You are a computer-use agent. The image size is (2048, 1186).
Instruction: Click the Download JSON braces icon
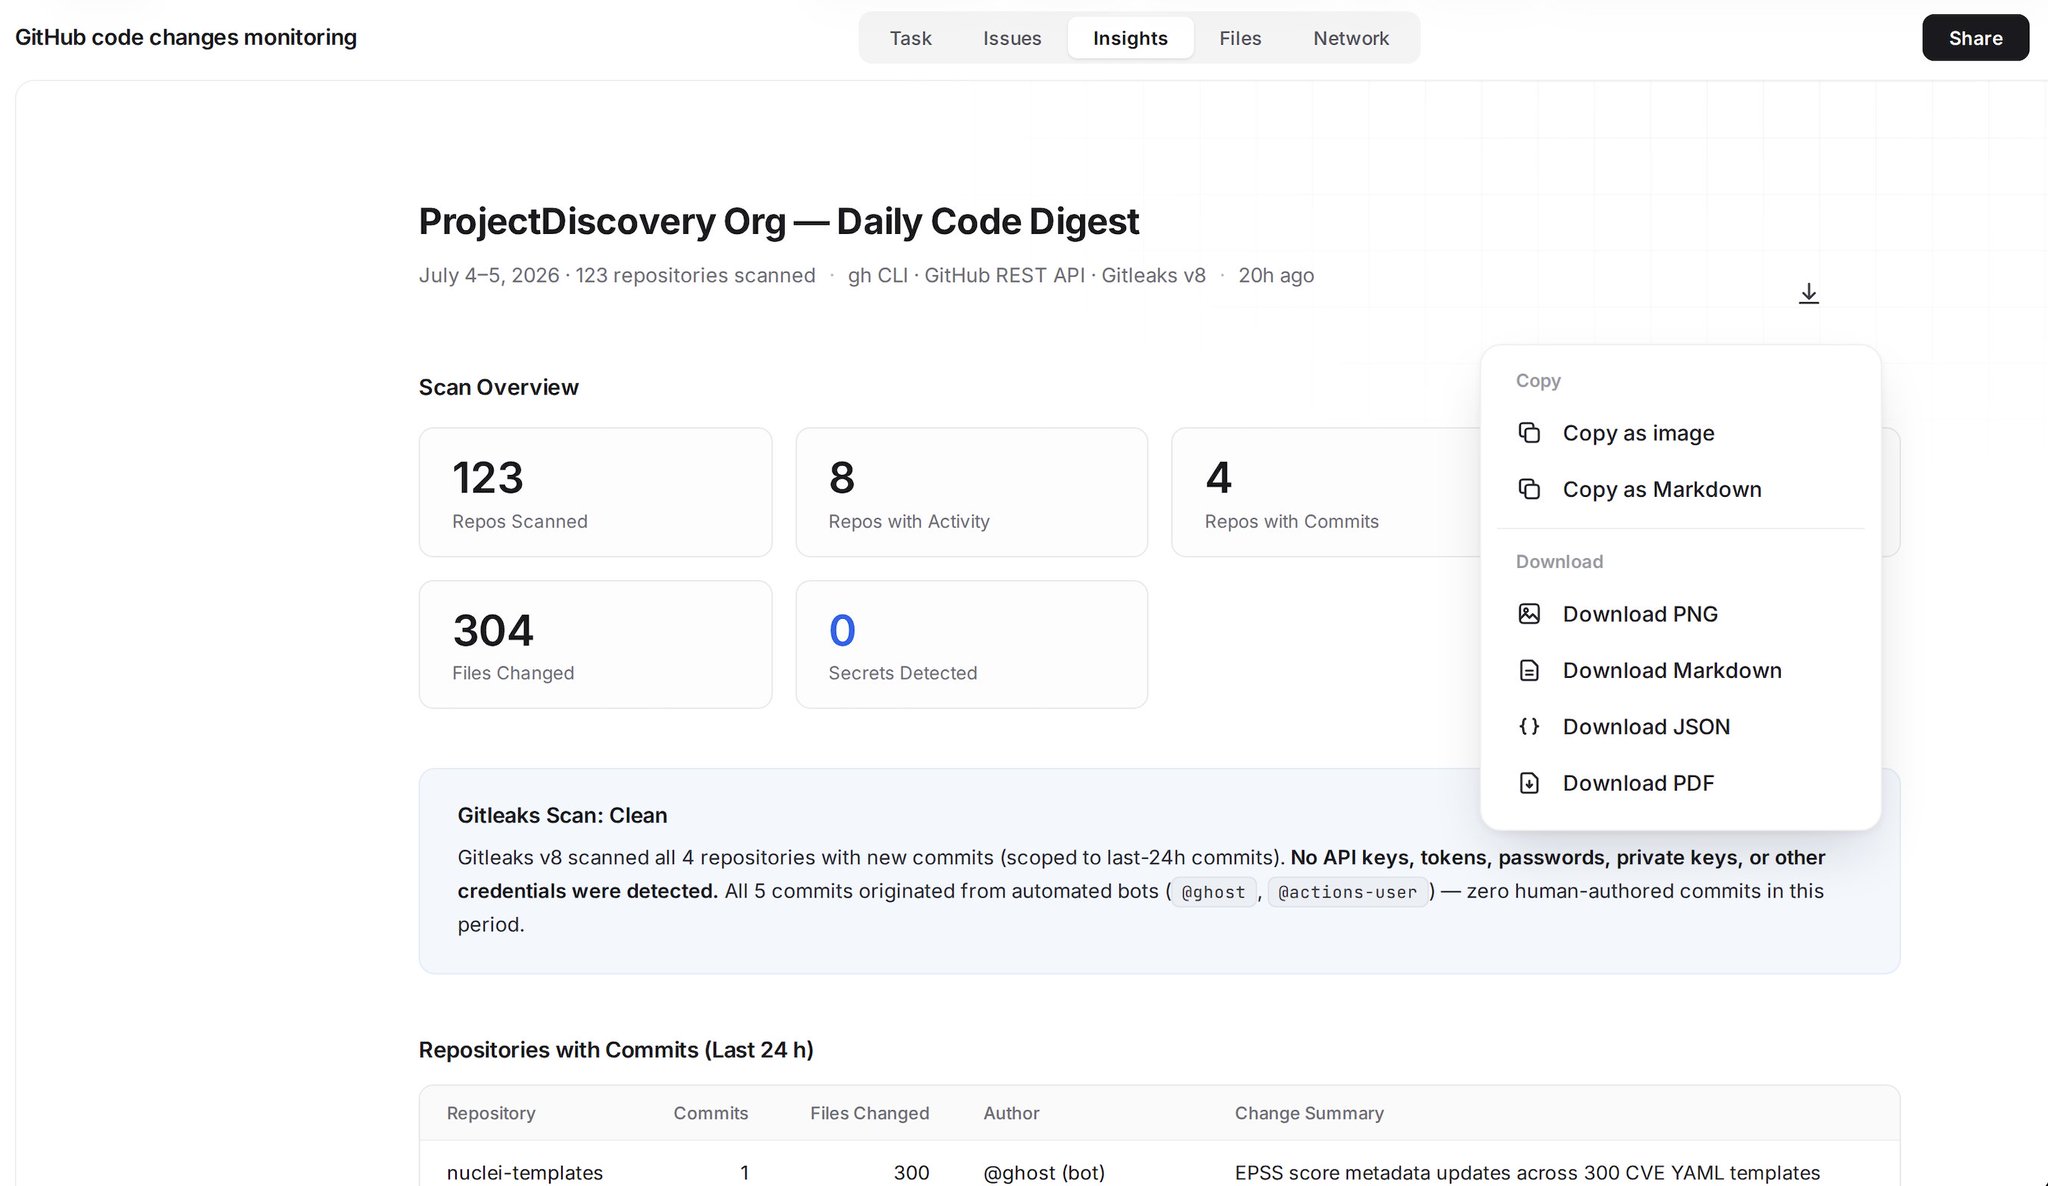tap(1529, 727)
